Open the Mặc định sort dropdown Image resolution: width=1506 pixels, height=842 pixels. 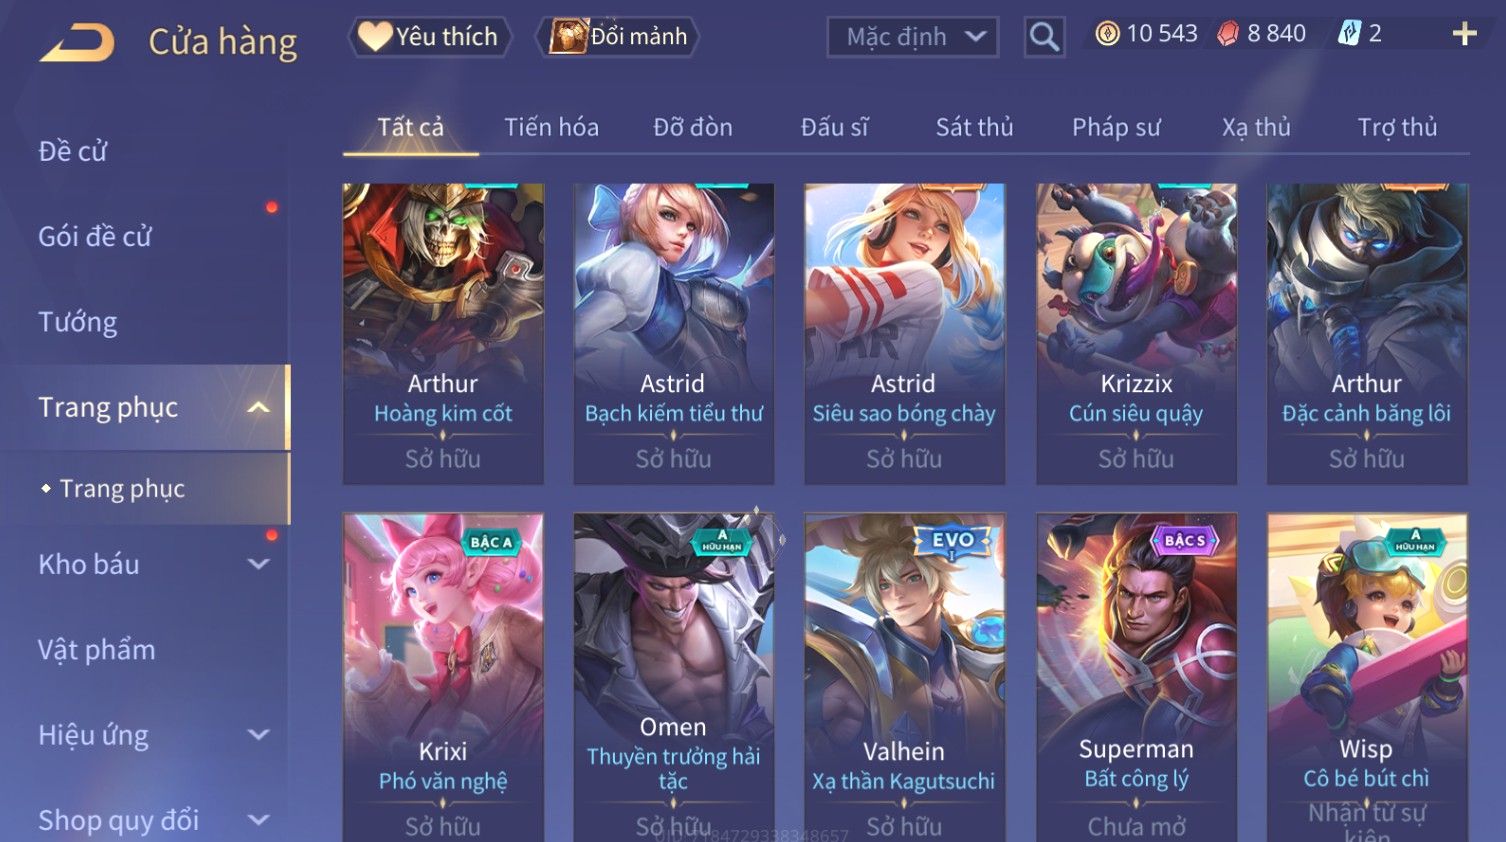[x=912, y=37]
